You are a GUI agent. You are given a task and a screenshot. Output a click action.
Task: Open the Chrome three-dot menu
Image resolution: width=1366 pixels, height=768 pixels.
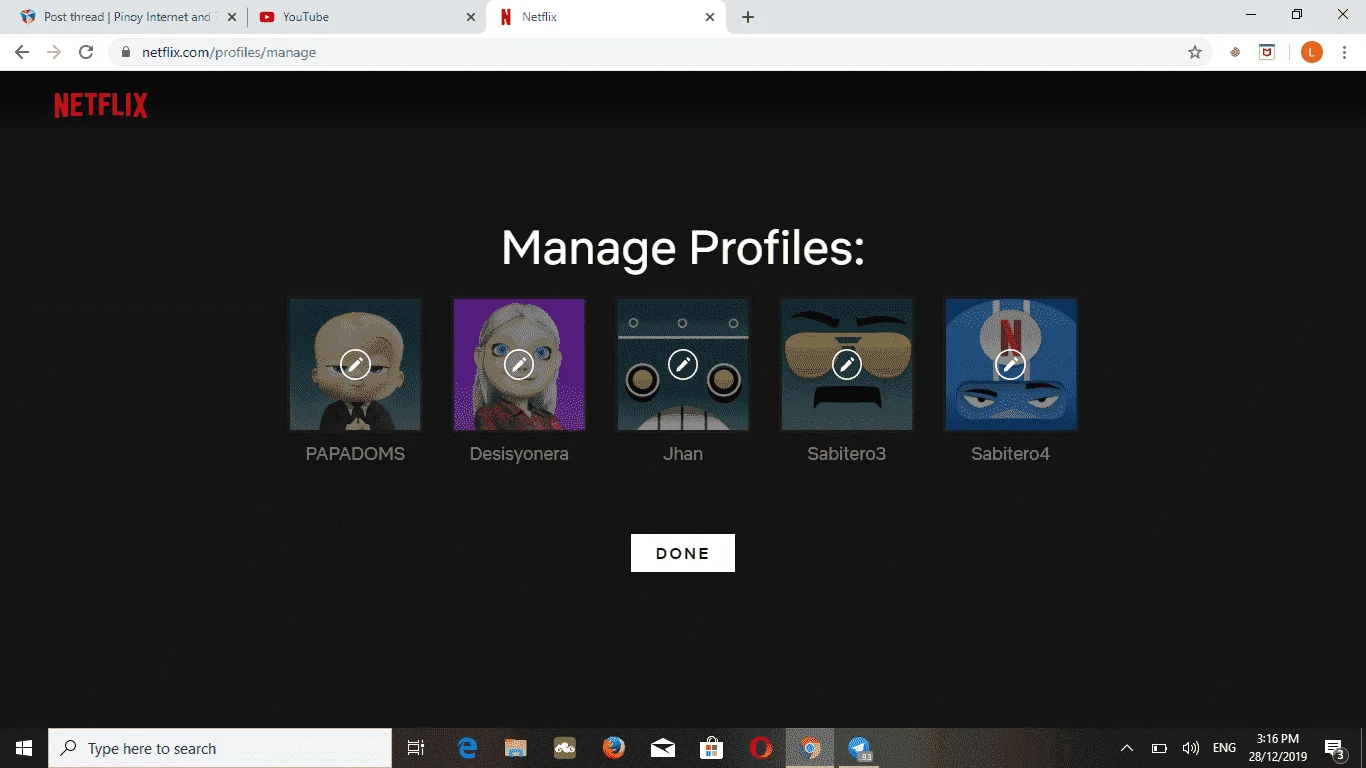point(1345,52)
